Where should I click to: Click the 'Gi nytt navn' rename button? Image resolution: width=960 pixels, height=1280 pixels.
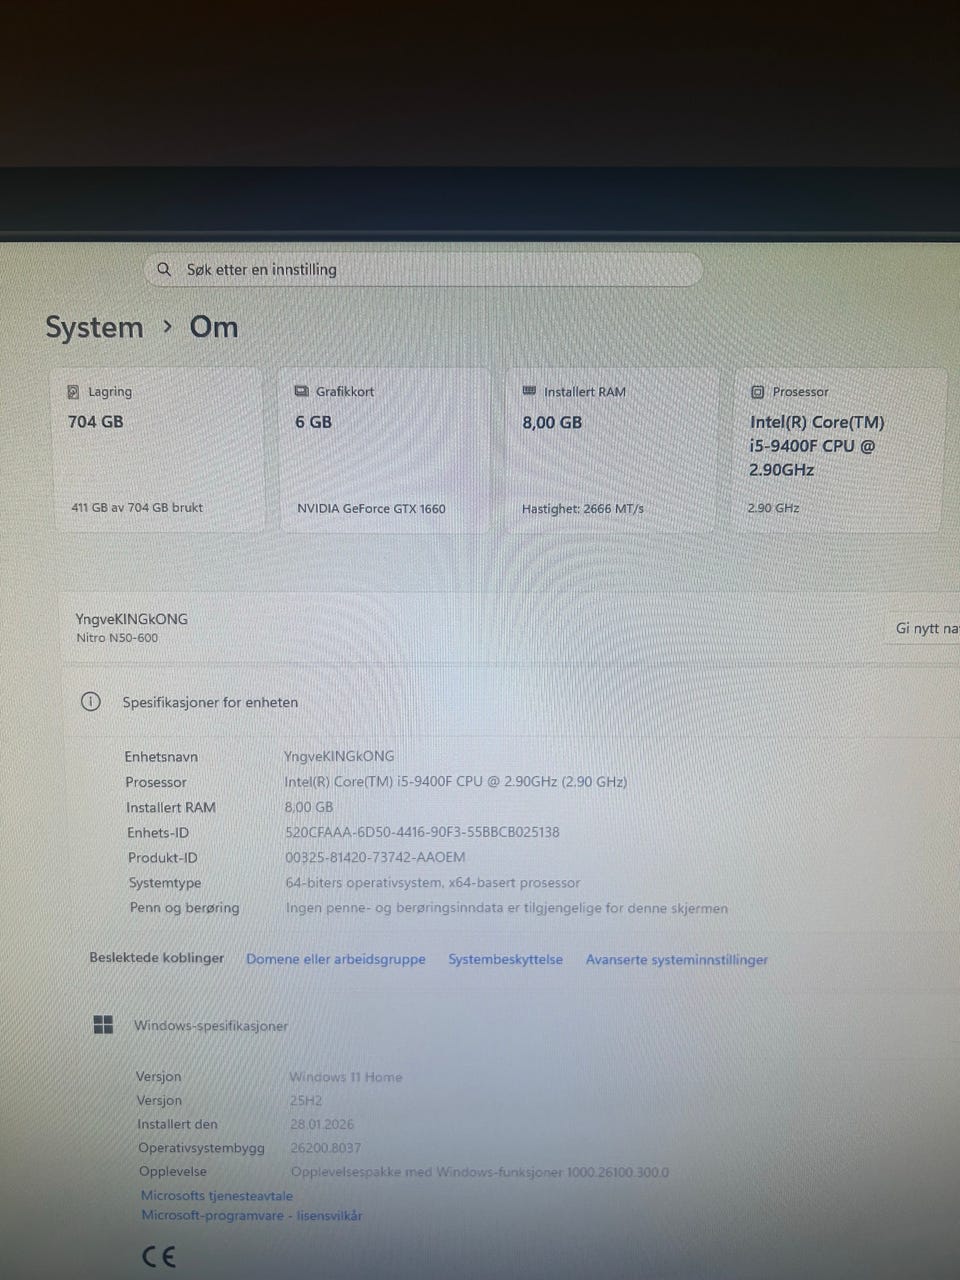point(923,628)
